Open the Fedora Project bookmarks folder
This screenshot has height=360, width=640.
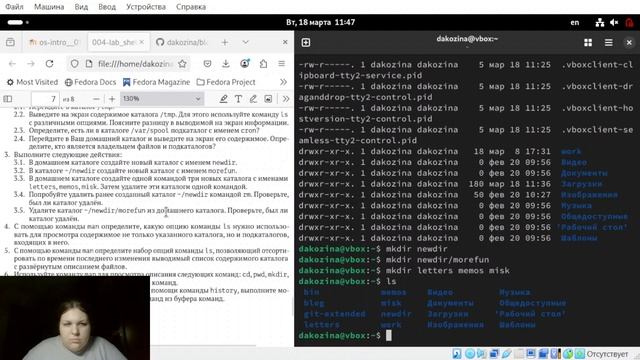pos(226,82)
